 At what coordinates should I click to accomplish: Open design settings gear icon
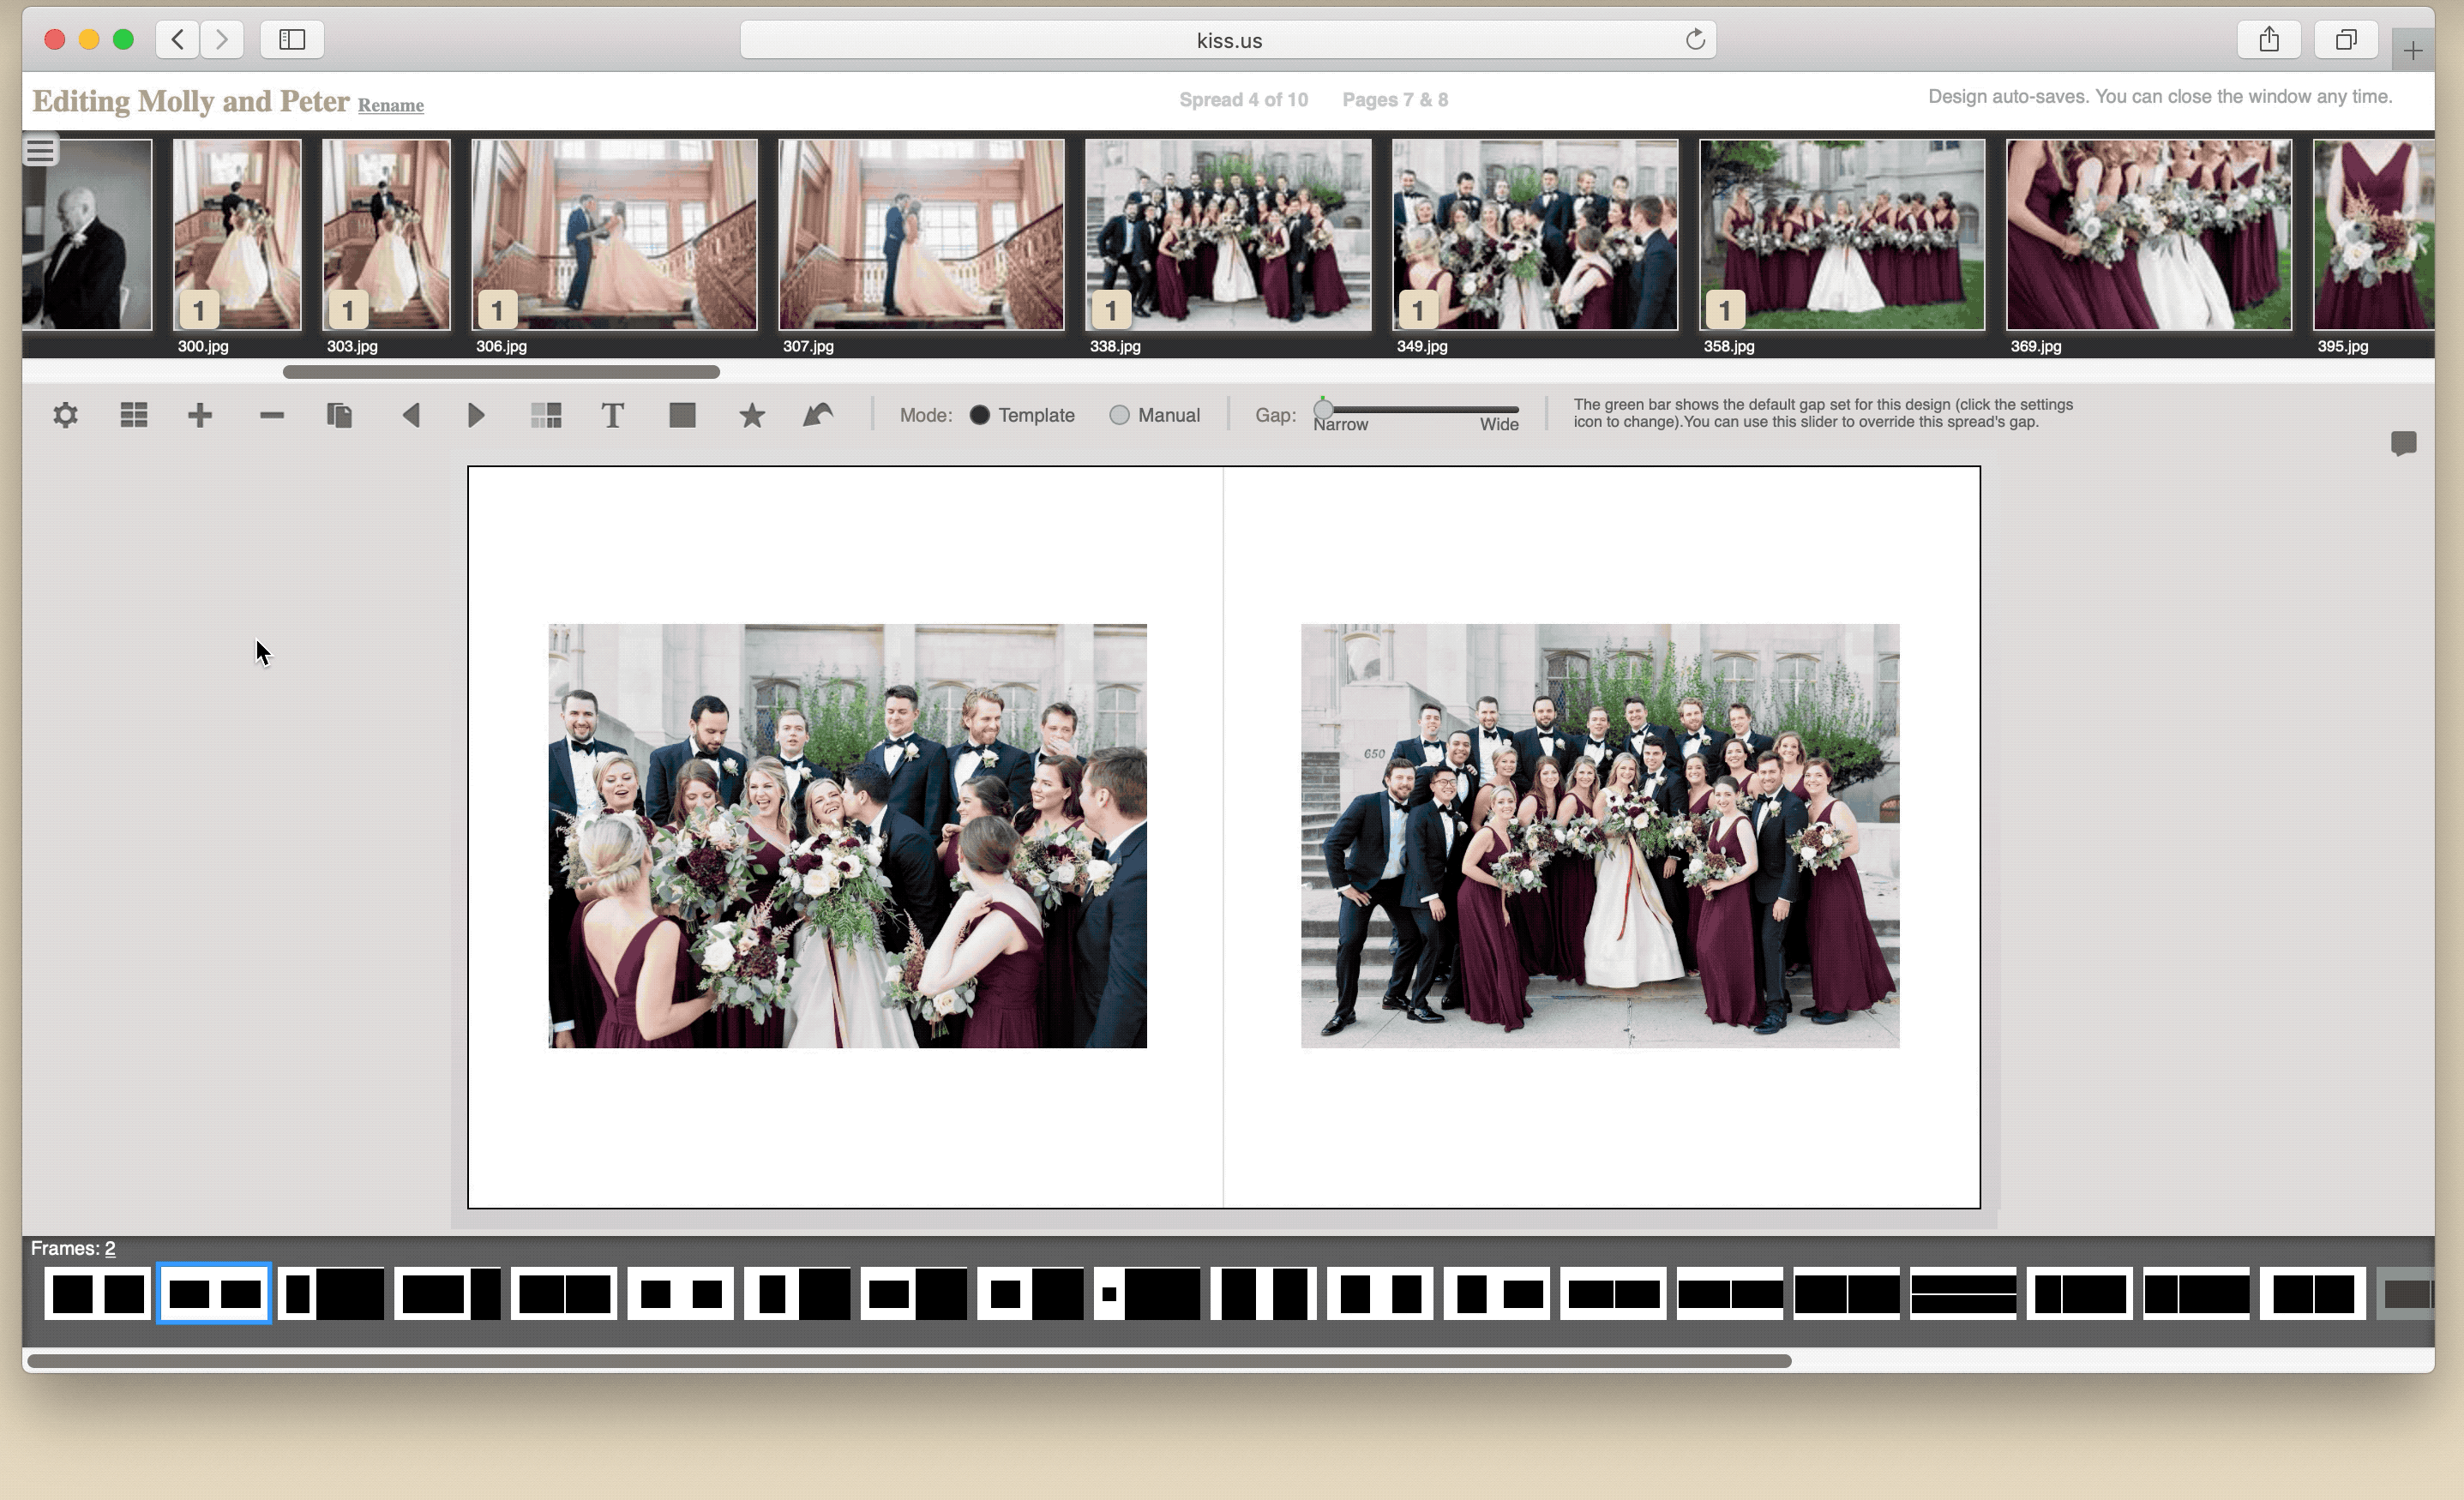click(65, 415)
